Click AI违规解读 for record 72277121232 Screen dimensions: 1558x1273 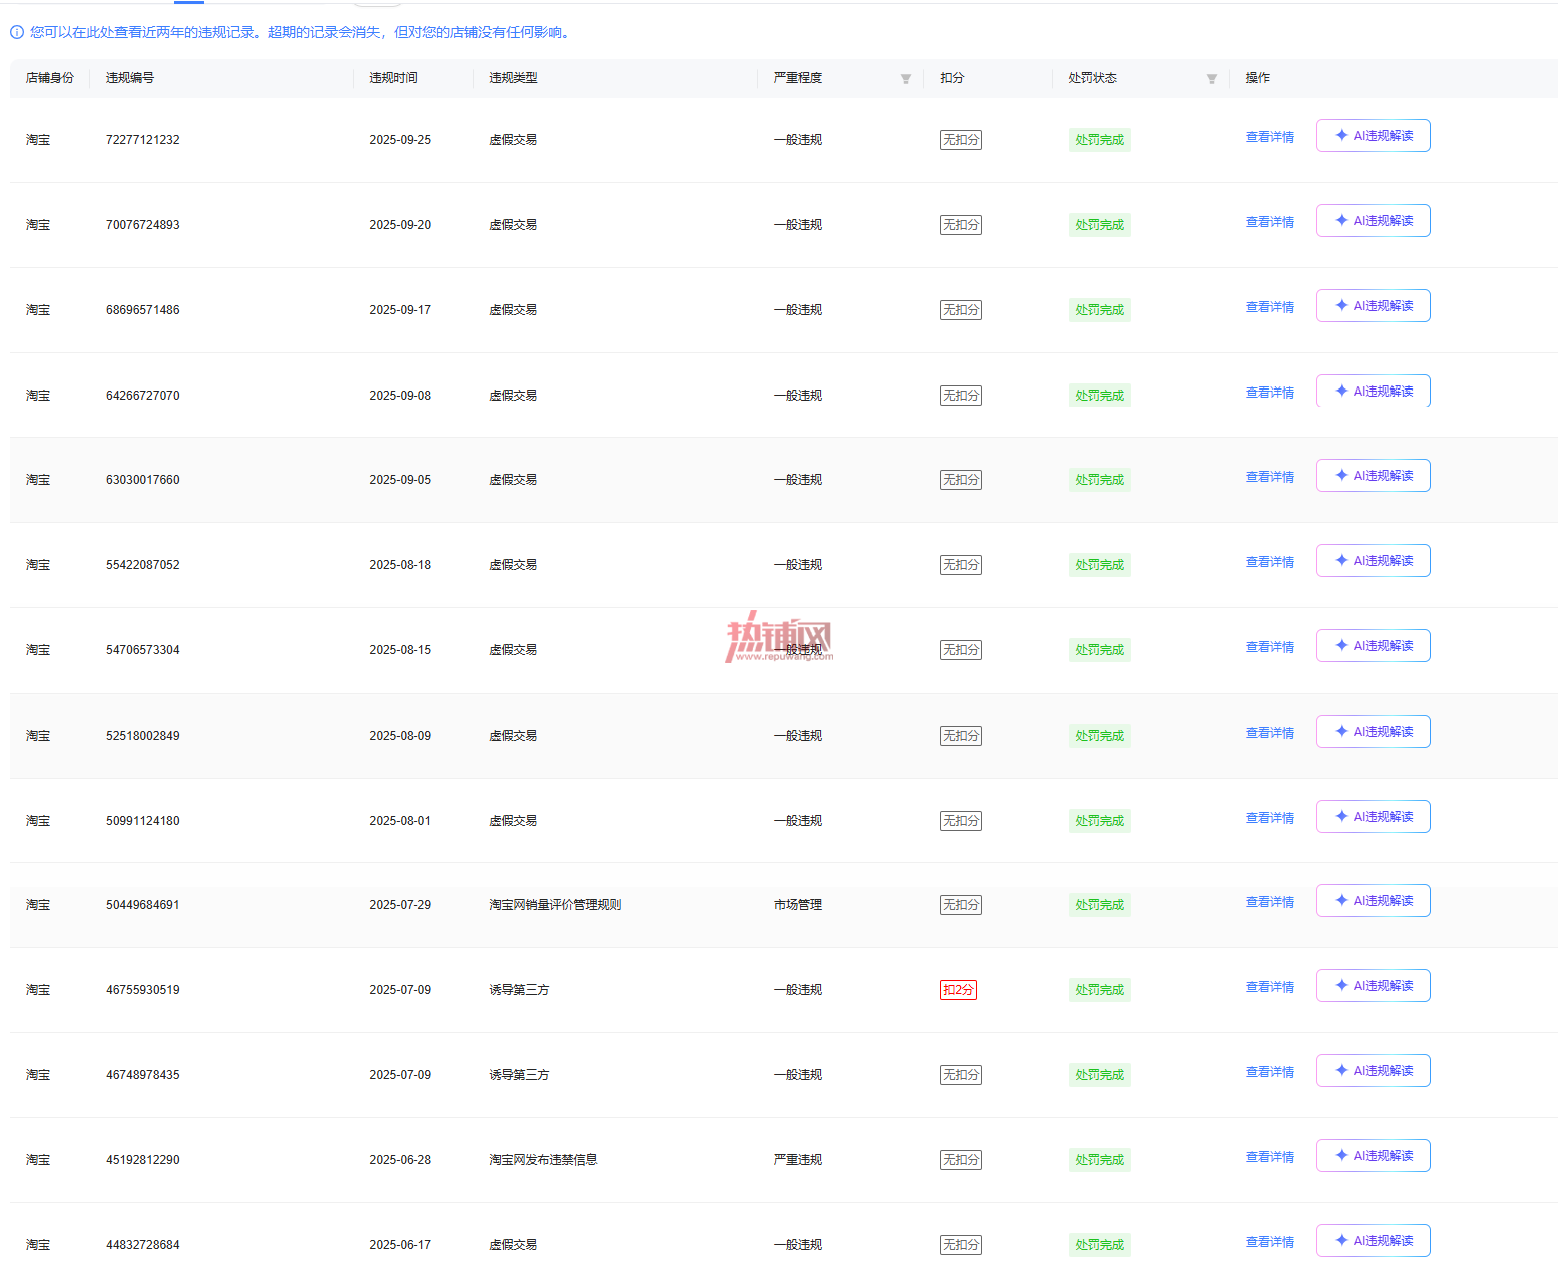[x=1373, y=136]
